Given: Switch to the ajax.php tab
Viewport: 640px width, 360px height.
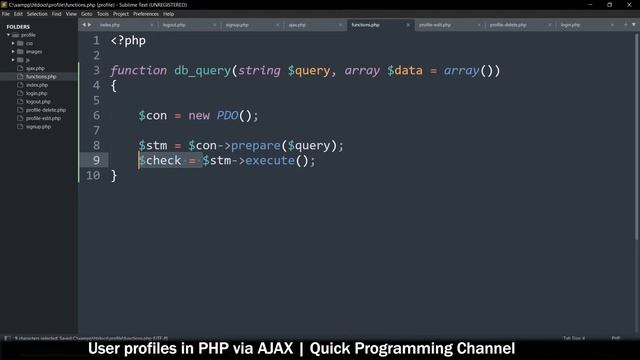Looking at the screenshot, I should pyautogui.click(x=297, y=25).
